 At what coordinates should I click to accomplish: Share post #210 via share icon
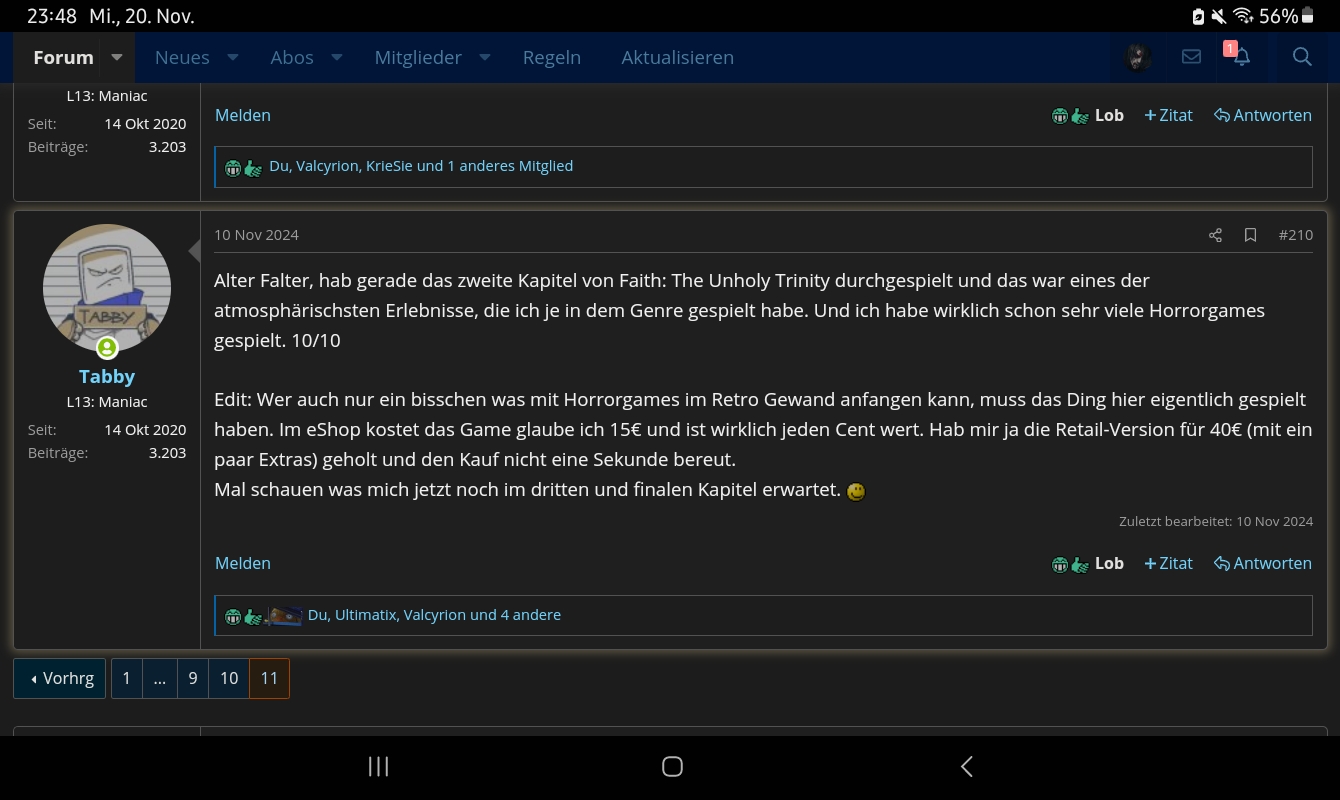click(1215, 235)
